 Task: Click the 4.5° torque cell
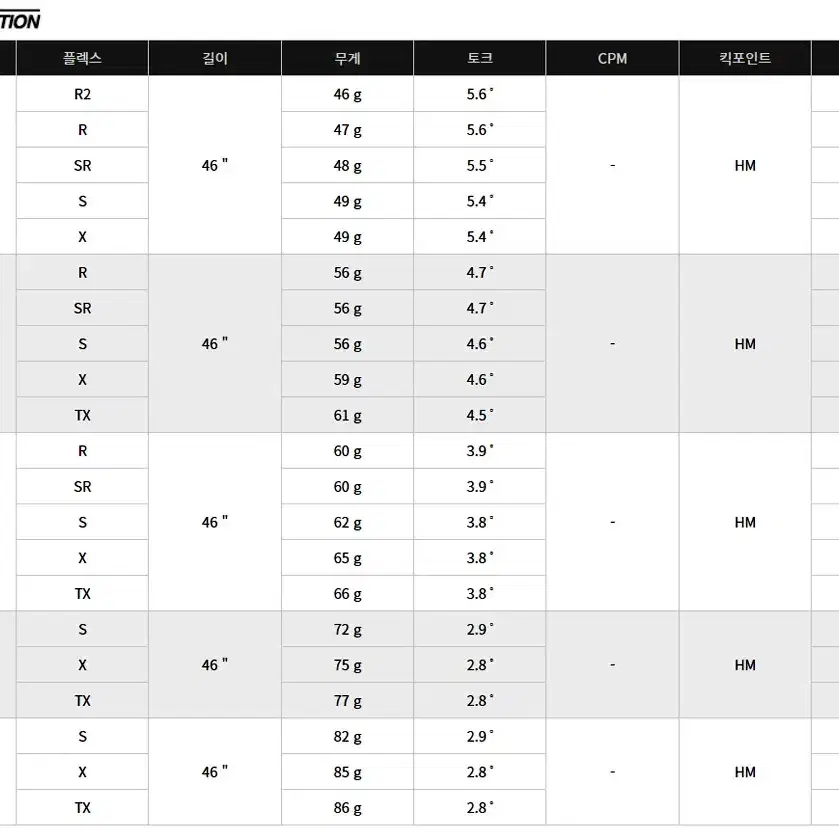coord(479,415)
